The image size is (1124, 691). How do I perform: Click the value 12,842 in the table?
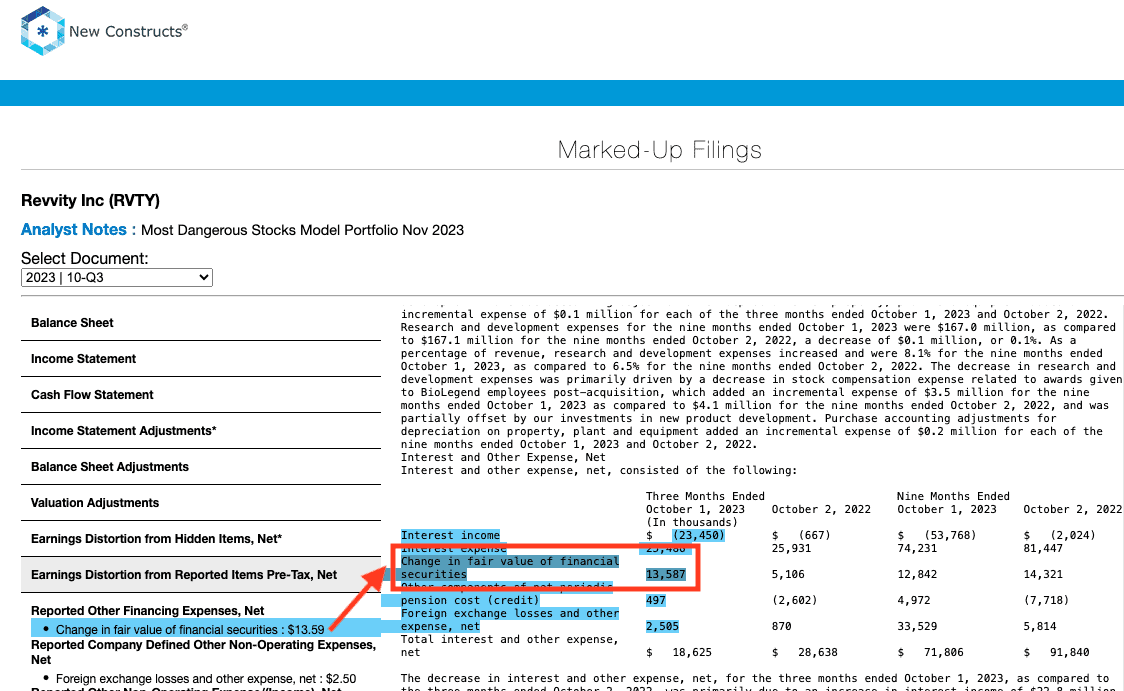coord(918,574)
